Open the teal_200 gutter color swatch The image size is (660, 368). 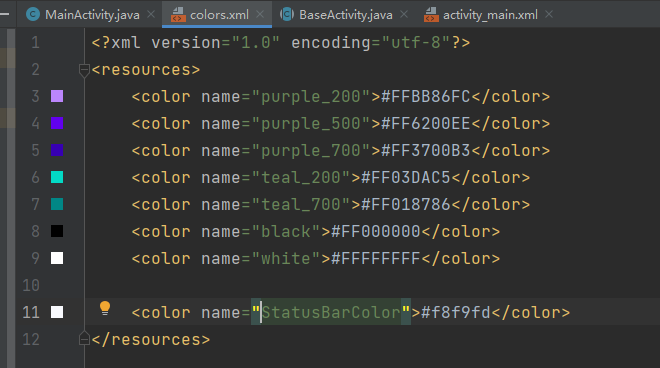(57, 177)
